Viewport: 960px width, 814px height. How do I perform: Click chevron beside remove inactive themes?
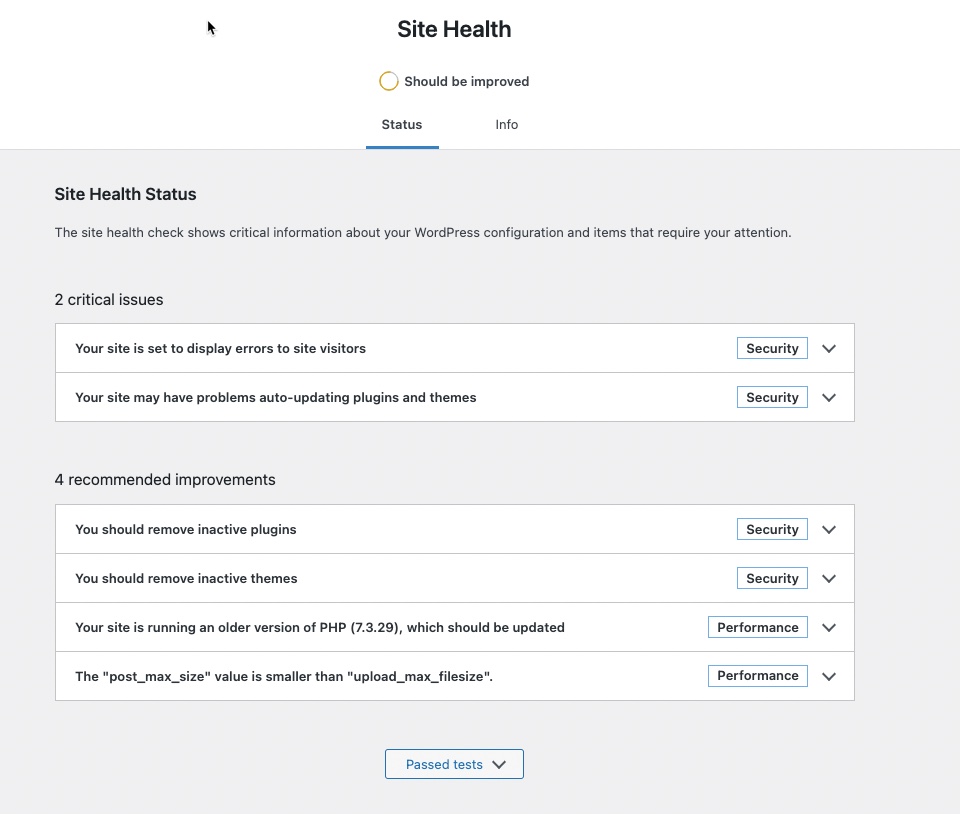click(x=828, y=579)
